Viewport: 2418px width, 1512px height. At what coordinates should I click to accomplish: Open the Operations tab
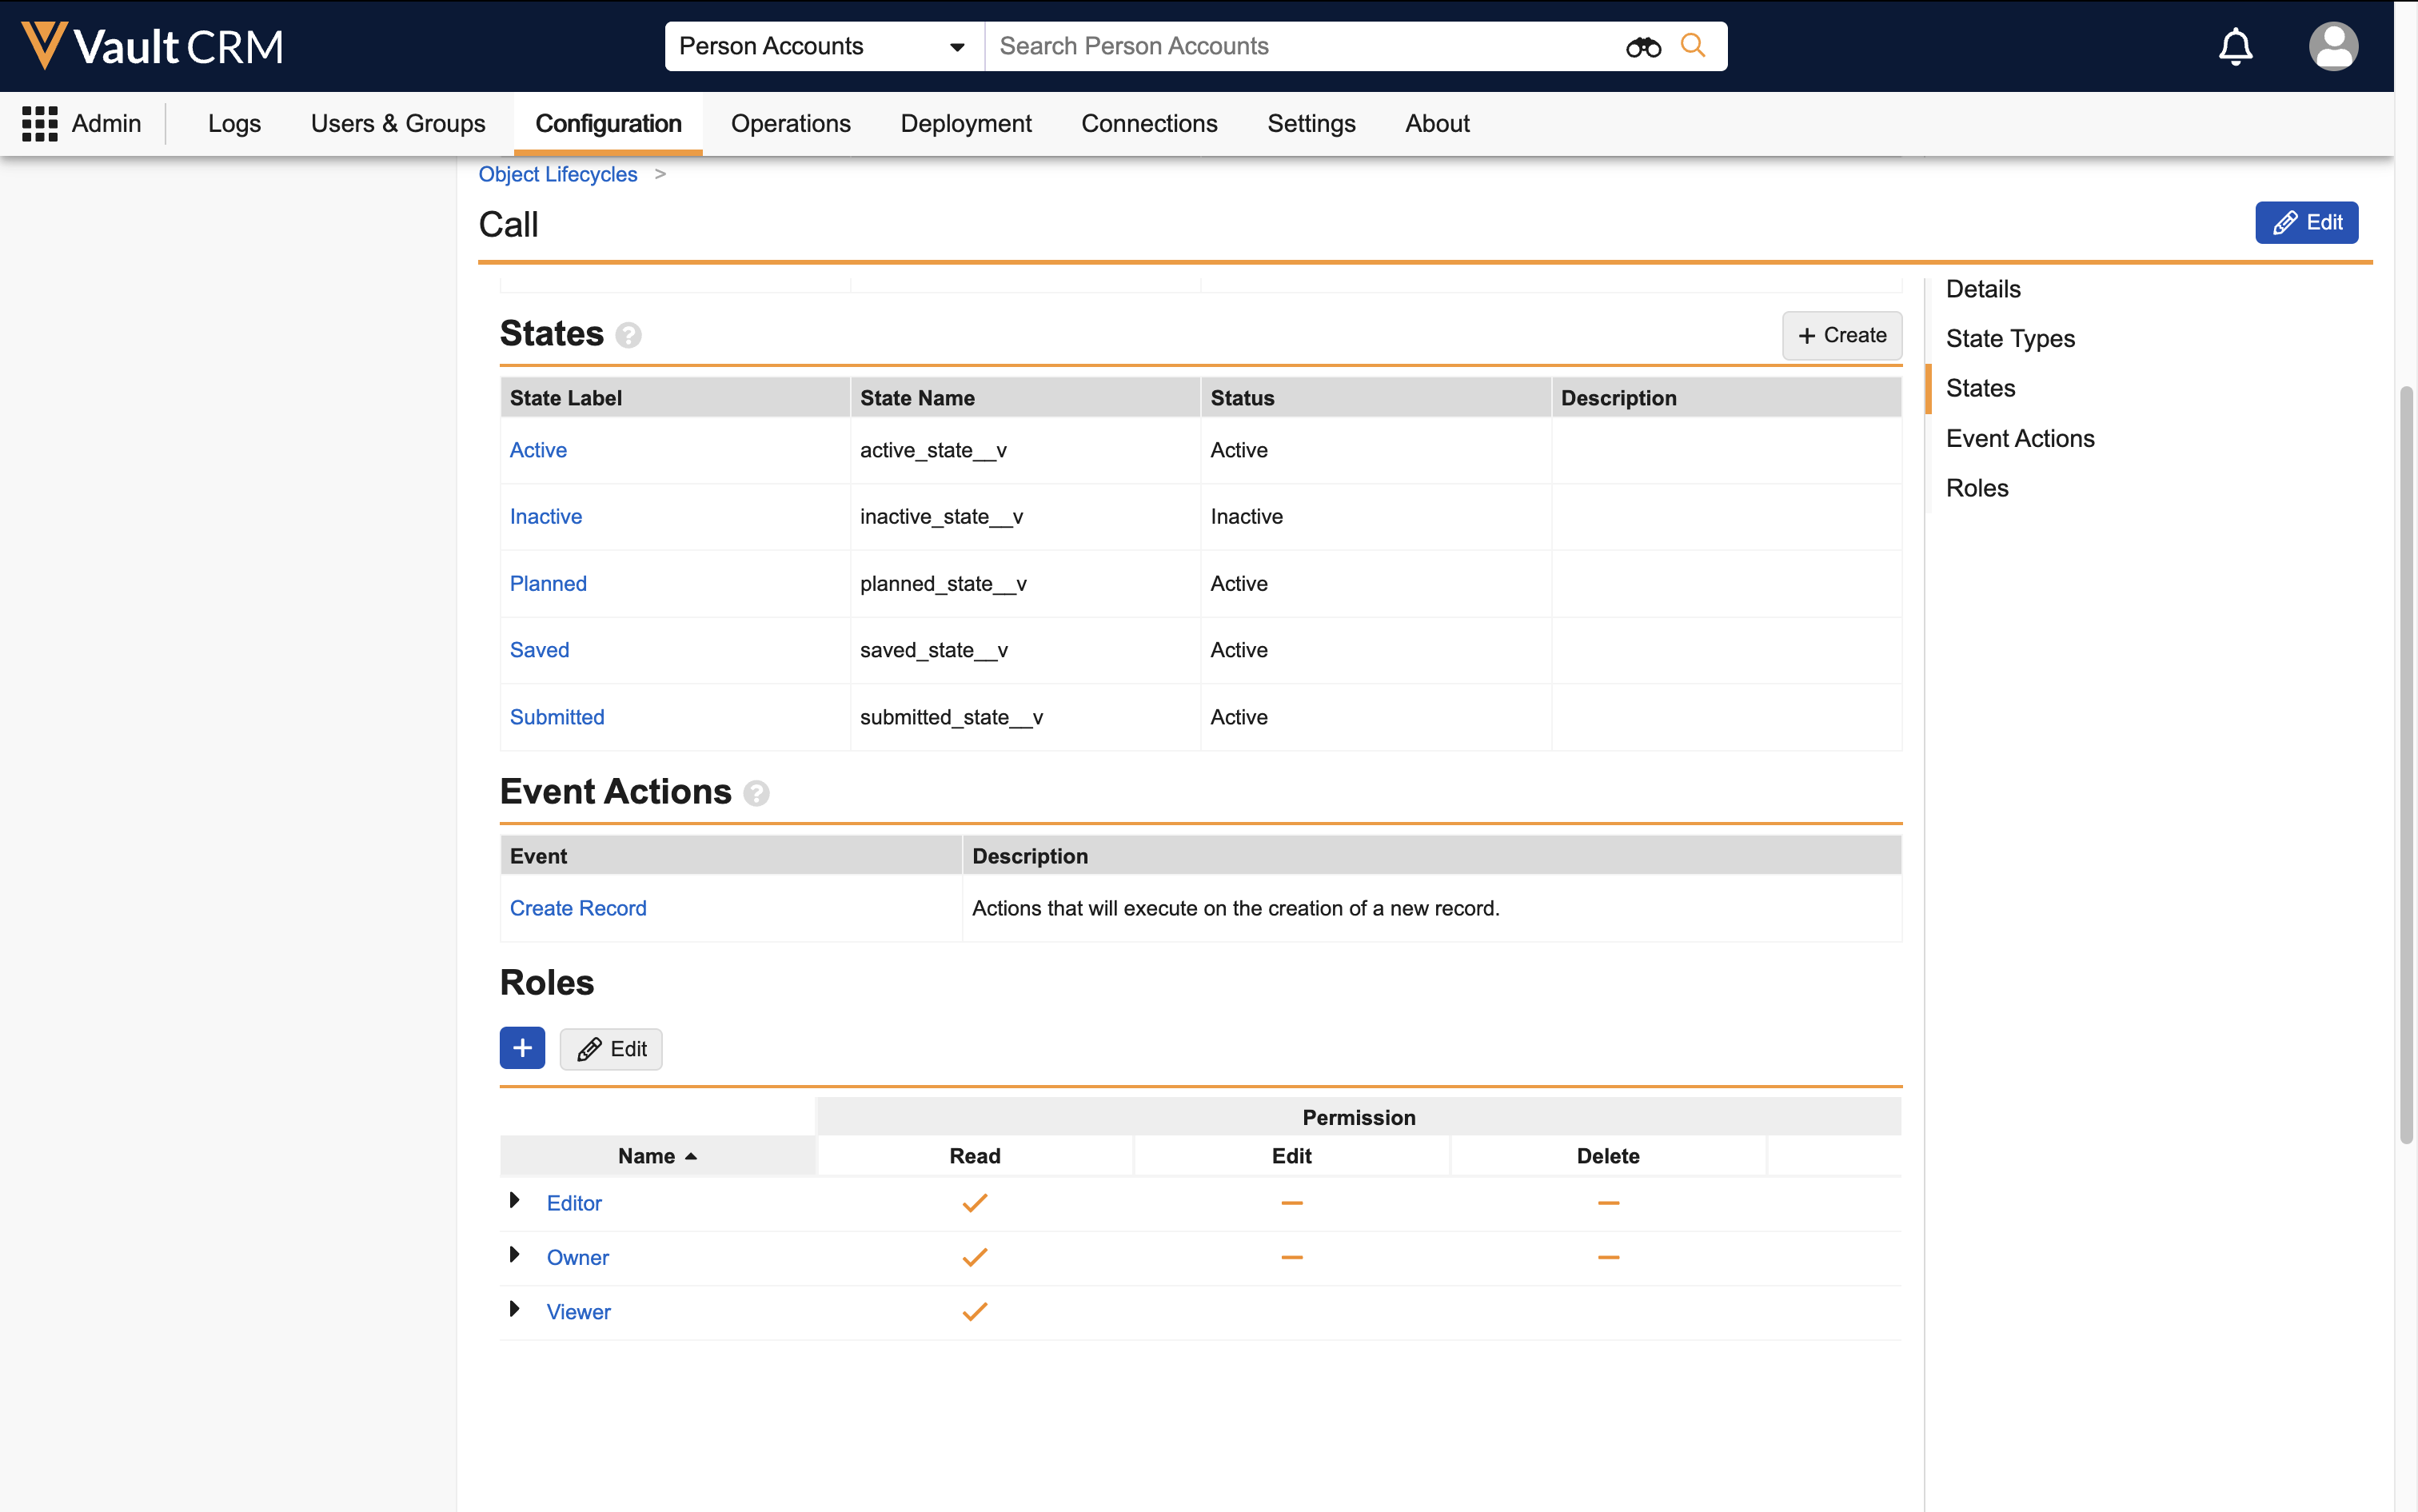click(790, 124)
